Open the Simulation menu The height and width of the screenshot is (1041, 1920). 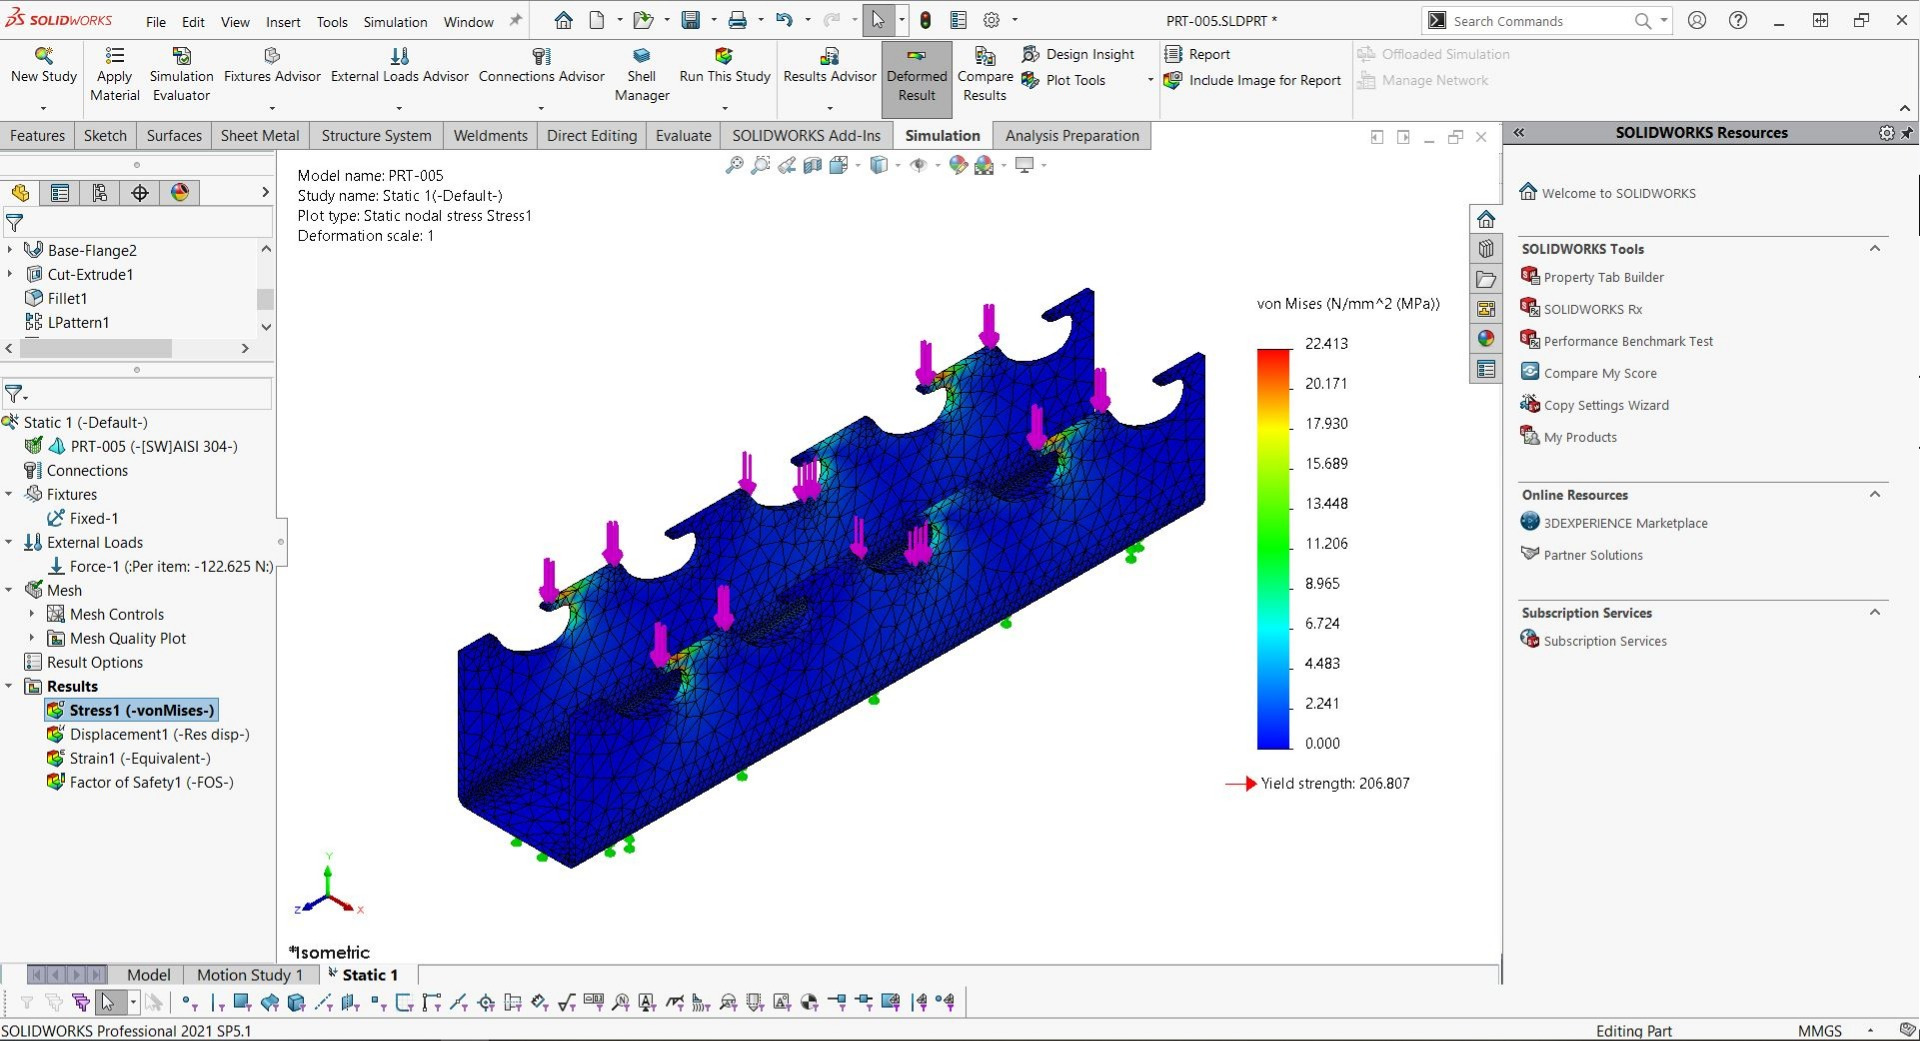click(395, 21)
